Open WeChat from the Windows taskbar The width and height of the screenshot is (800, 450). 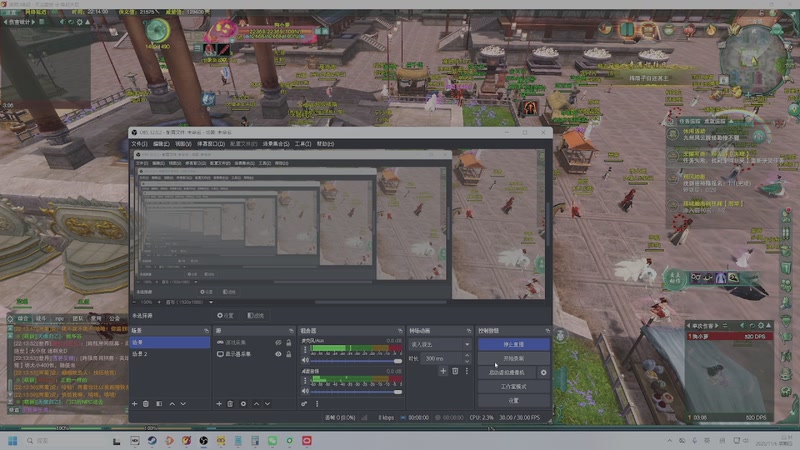click(272, 441)
